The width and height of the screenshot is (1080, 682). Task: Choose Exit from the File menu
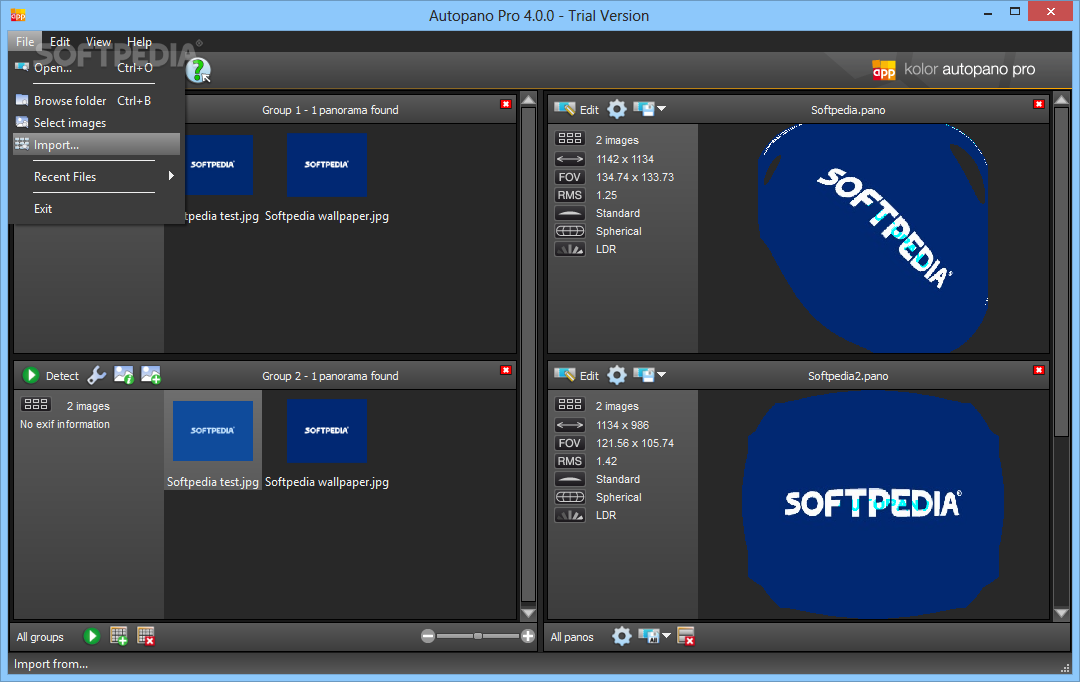(x=96, y=209)
